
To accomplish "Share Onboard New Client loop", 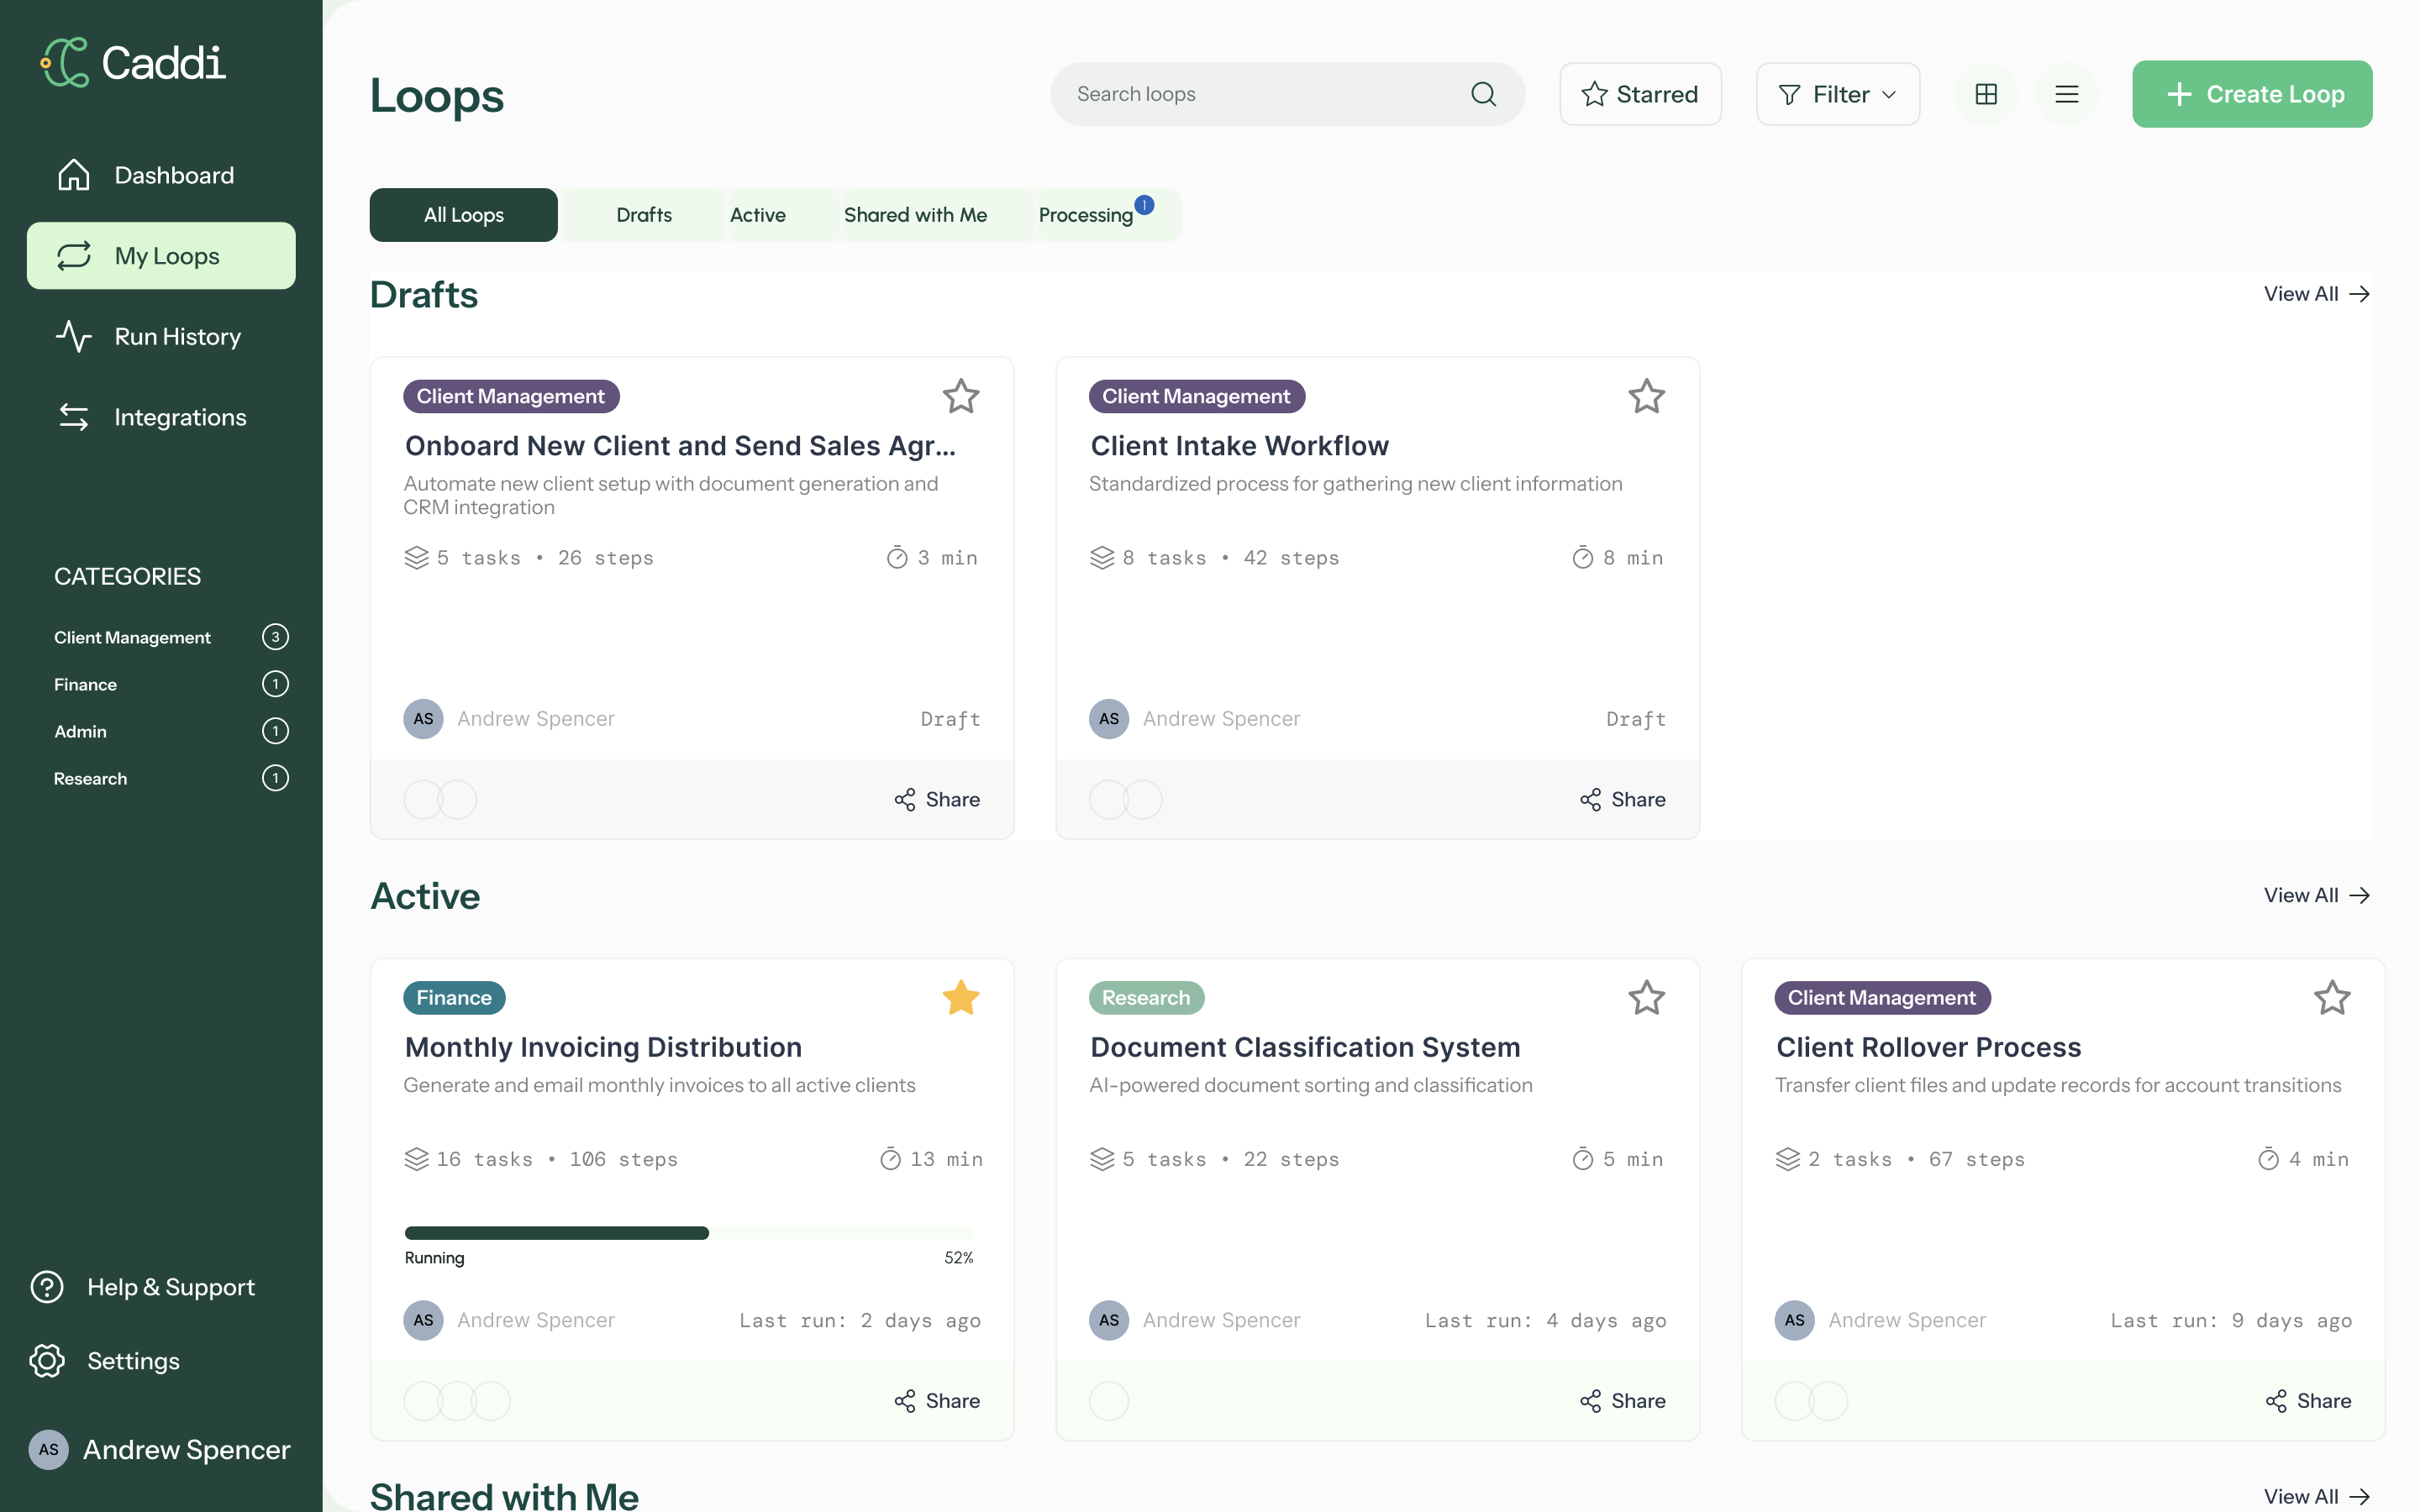I will 937,799.
